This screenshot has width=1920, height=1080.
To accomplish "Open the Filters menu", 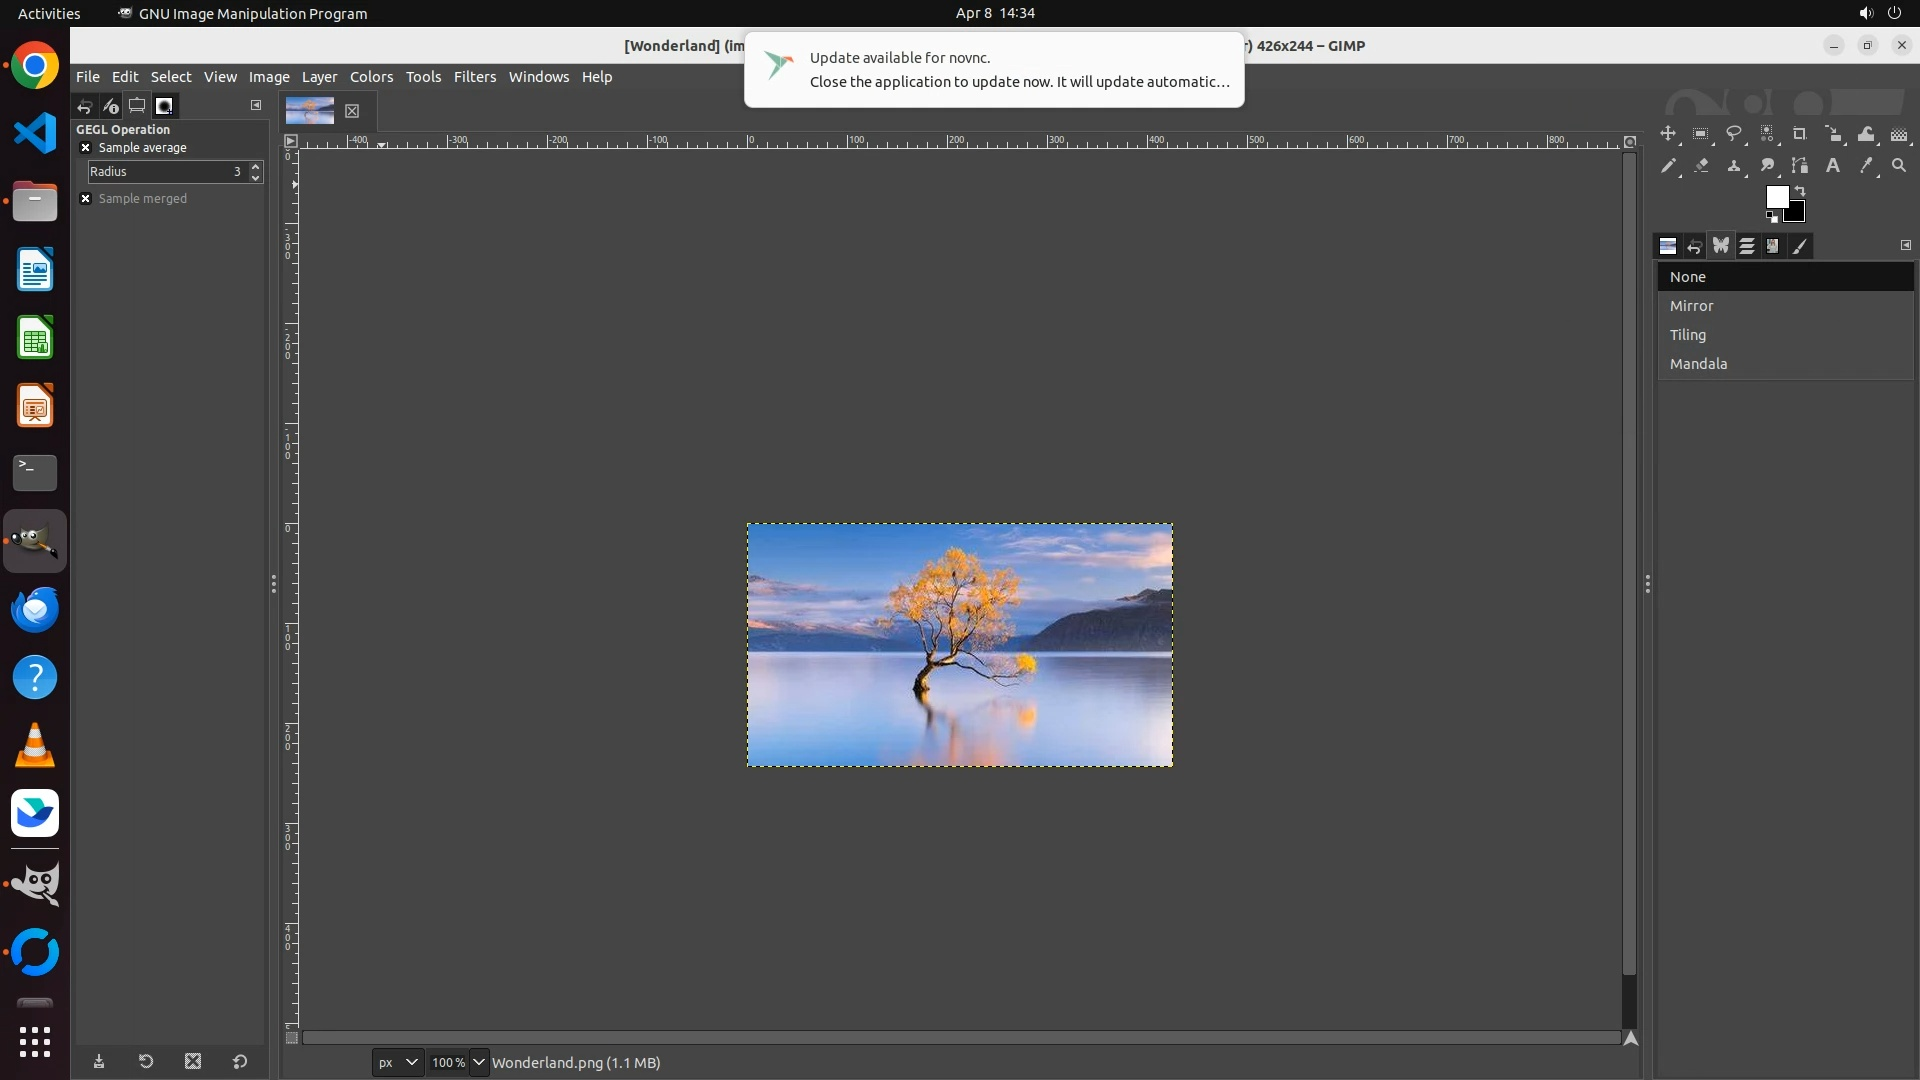I will click(x=474, y=77).
